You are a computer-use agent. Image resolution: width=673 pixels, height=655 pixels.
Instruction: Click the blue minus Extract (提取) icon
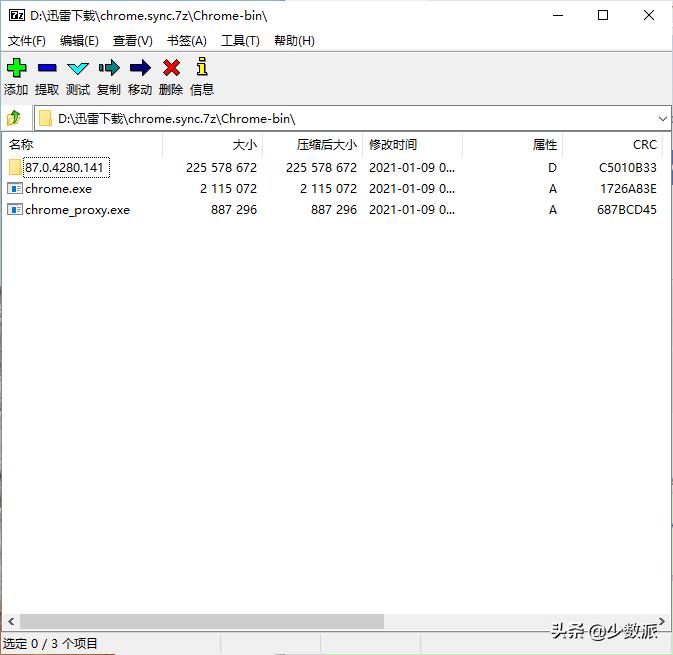click(47, 68)
